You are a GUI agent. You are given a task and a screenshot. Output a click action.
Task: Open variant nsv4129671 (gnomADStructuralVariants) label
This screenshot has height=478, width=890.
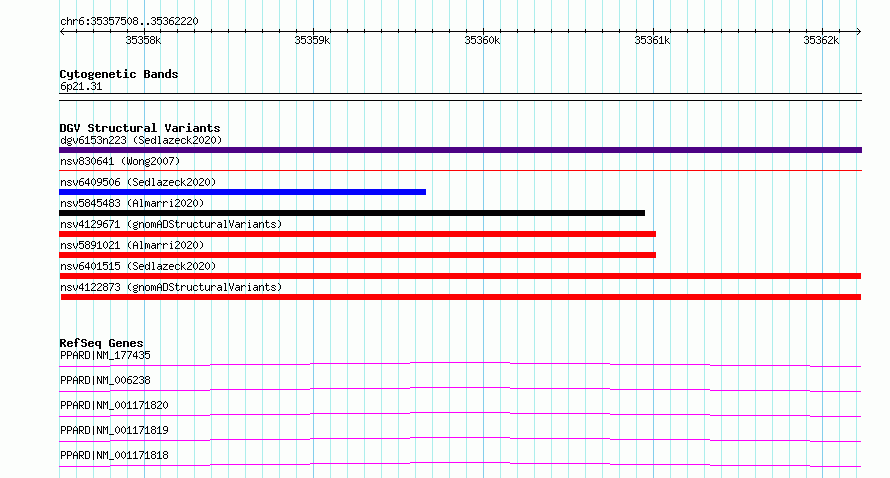(171, 224)
